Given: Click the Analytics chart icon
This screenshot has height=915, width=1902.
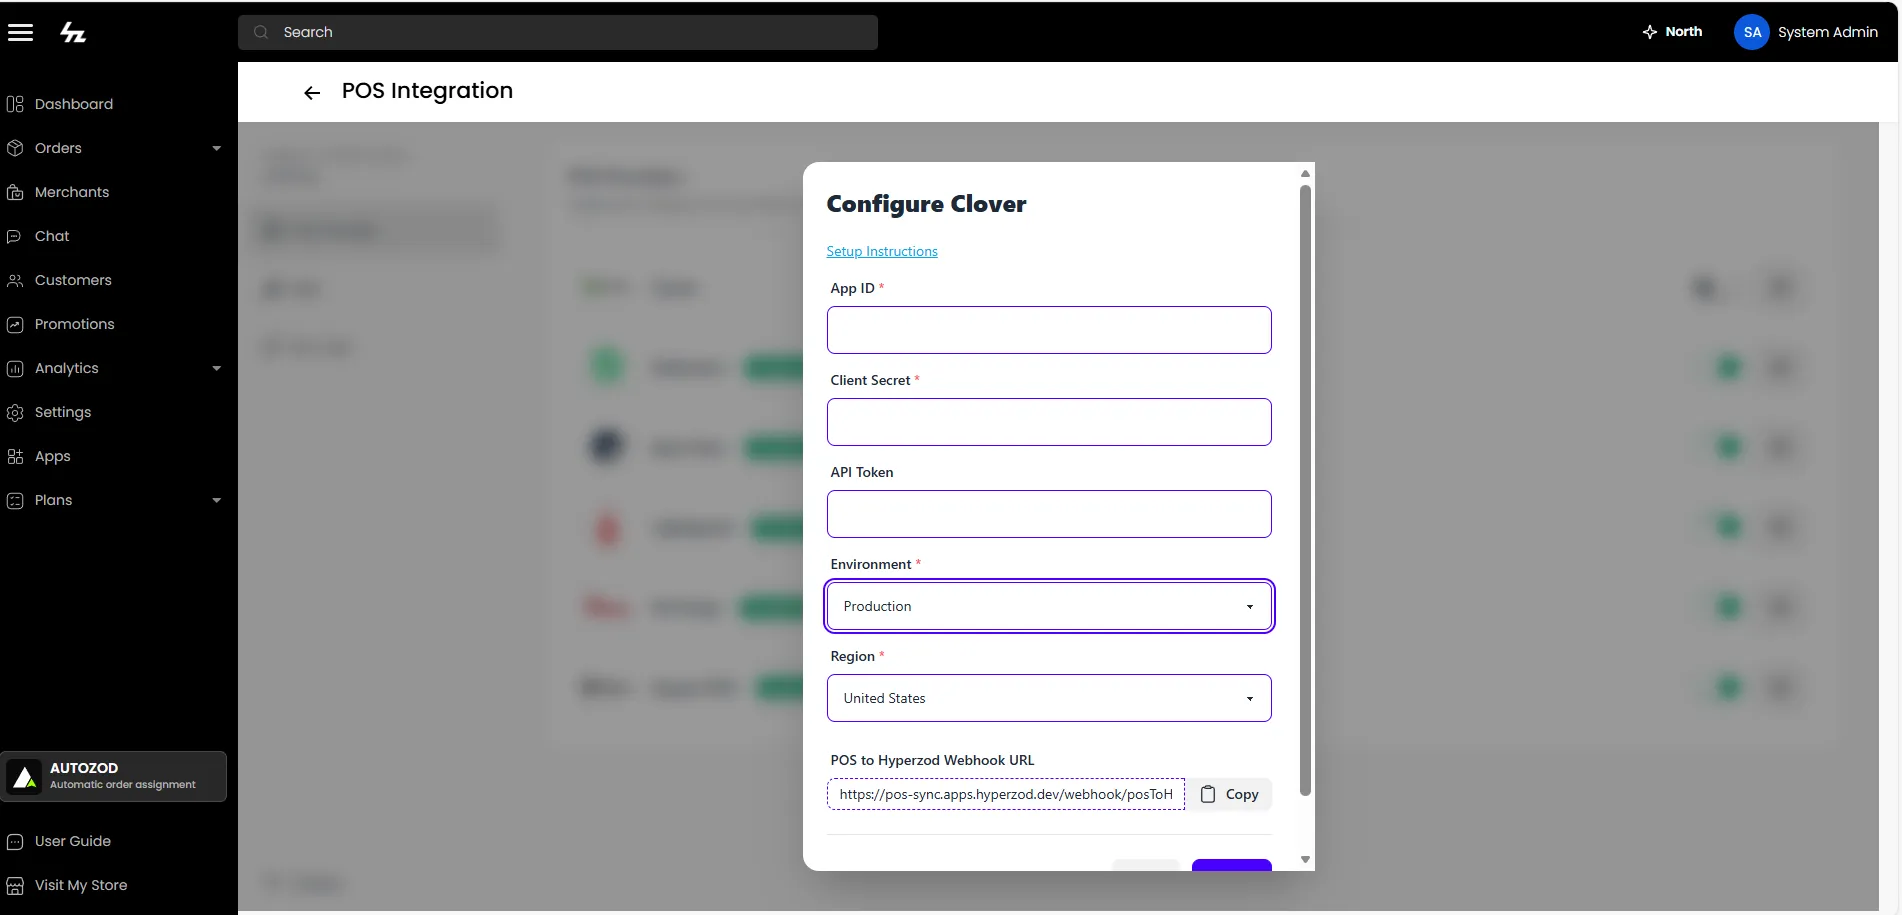Looking at the screenshot, I should (x=15, y=368).
